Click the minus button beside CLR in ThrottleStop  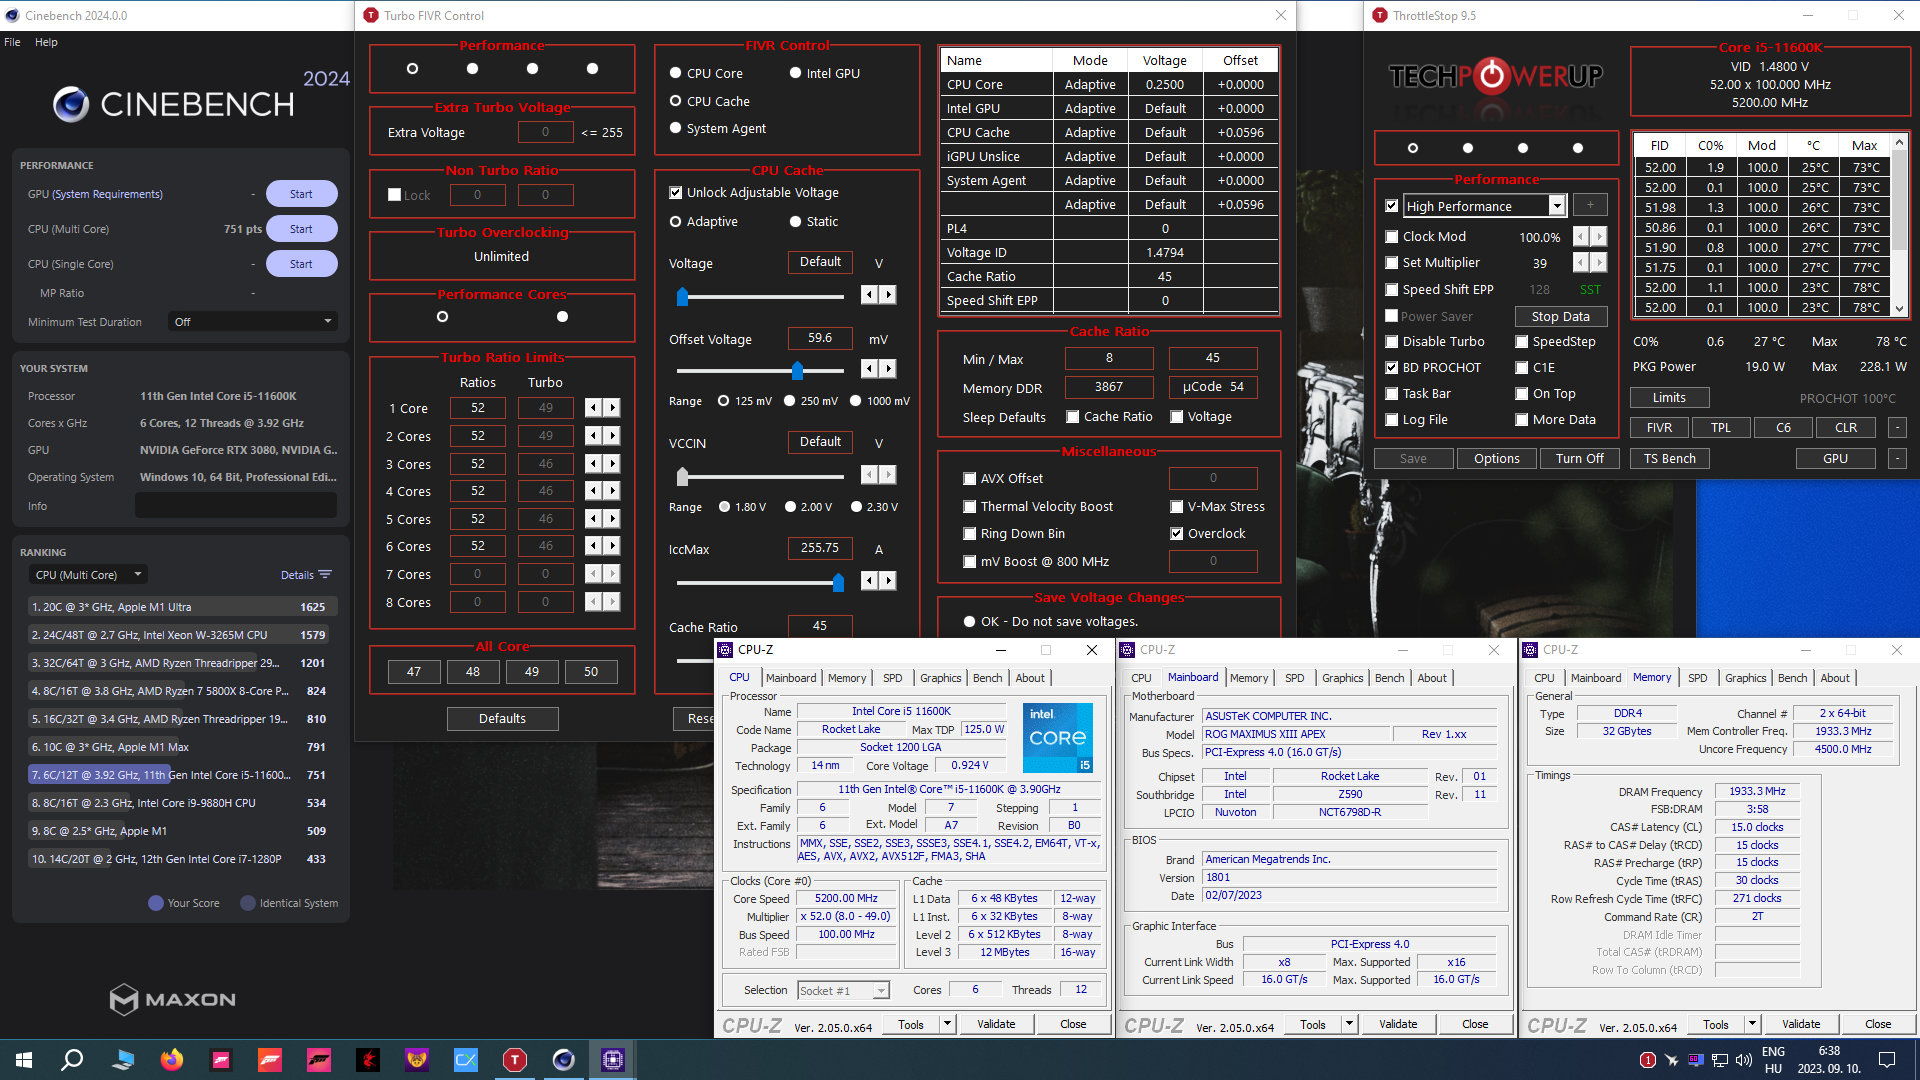tap(1896, 428)
